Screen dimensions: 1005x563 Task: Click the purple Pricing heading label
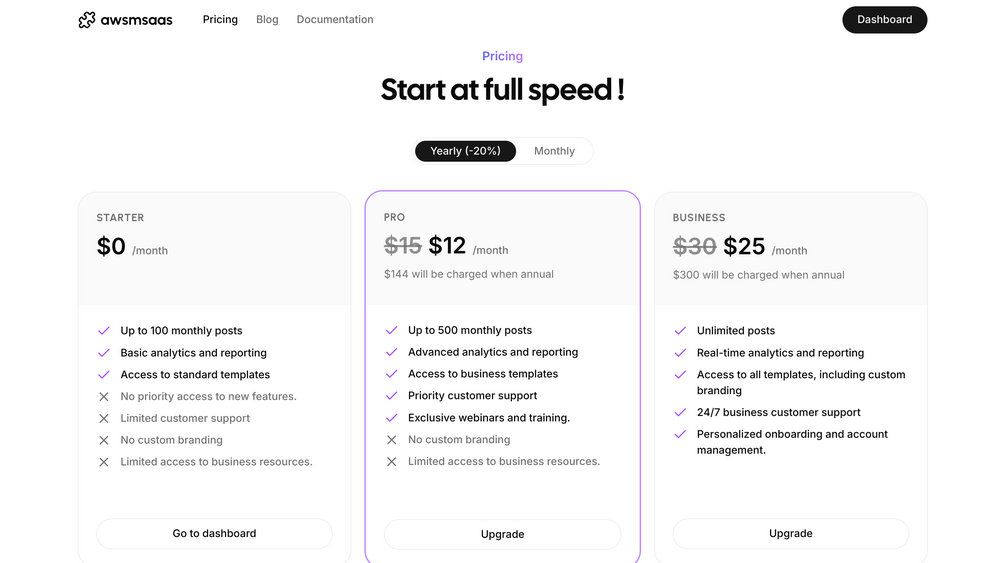[x=502, y=57]
